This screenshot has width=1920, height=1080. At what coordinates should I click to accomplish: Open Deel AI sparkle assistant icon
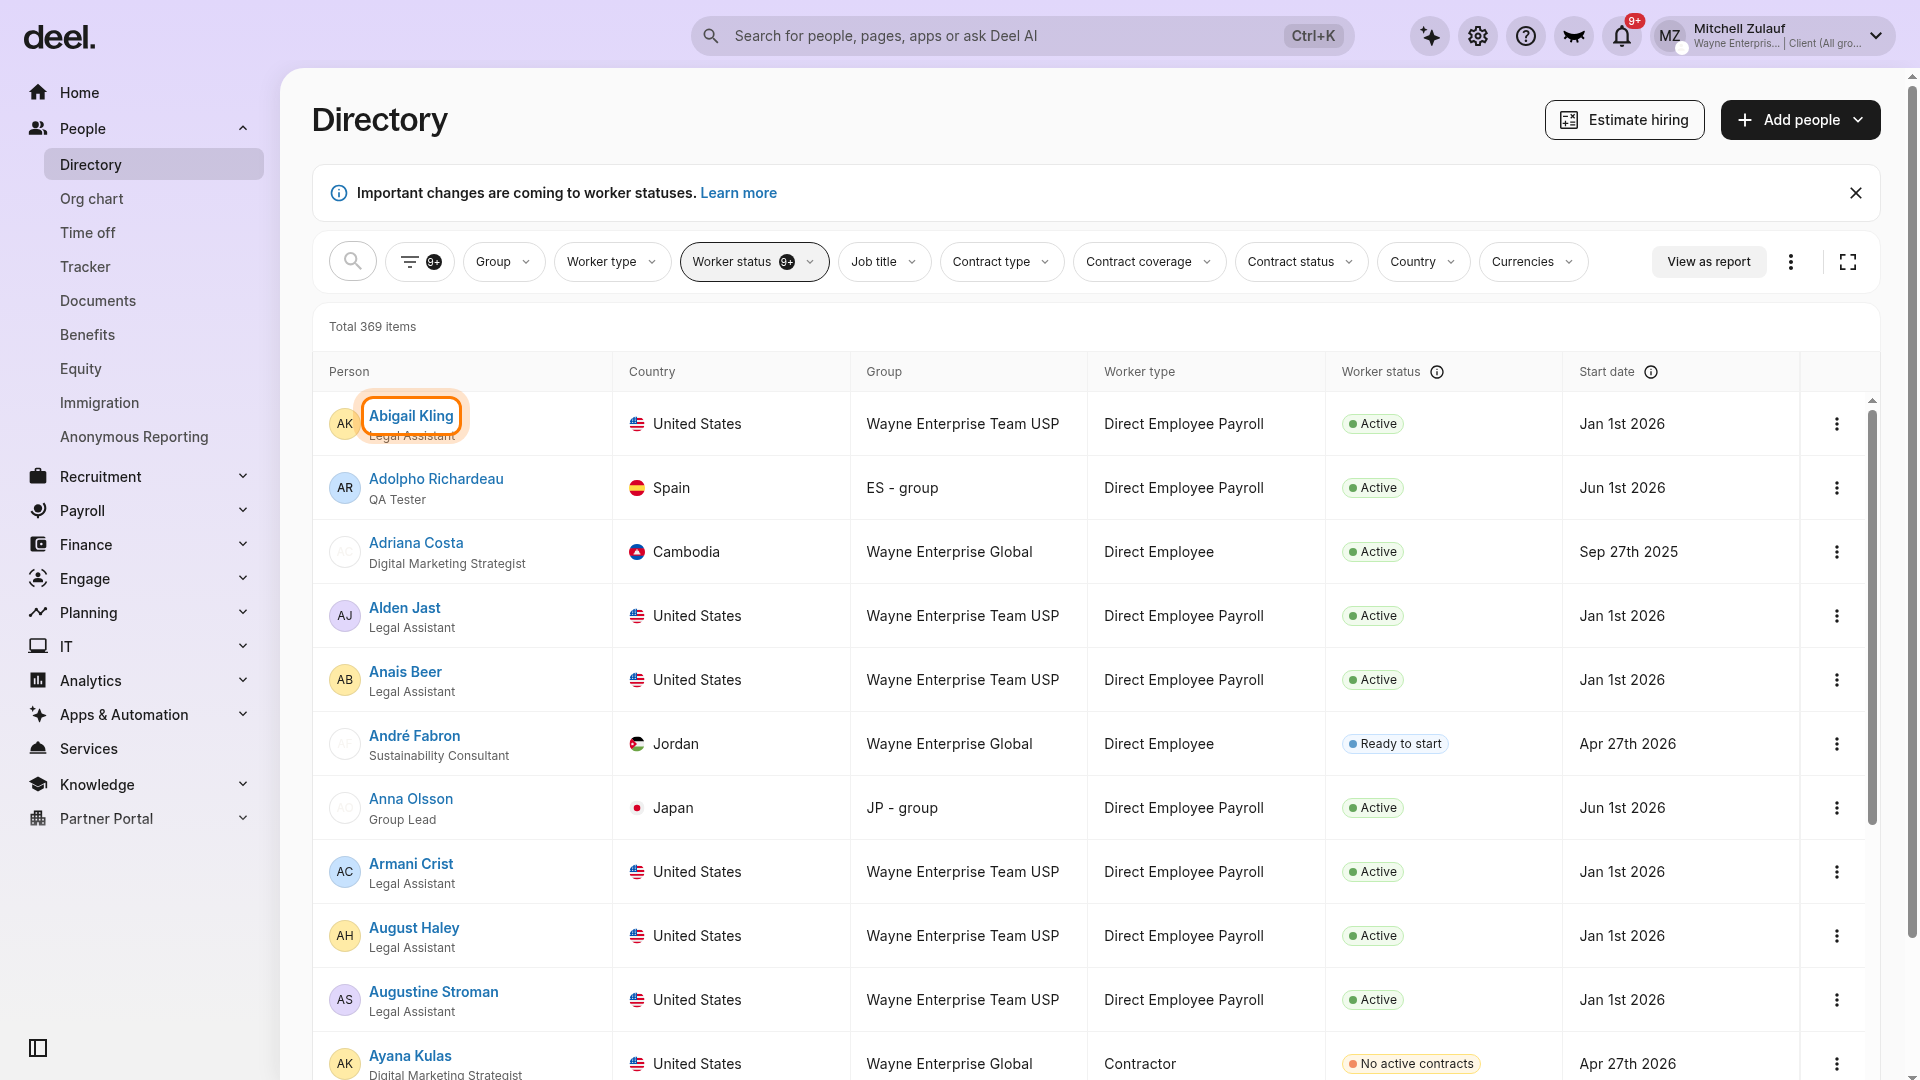coord(1430,36)
